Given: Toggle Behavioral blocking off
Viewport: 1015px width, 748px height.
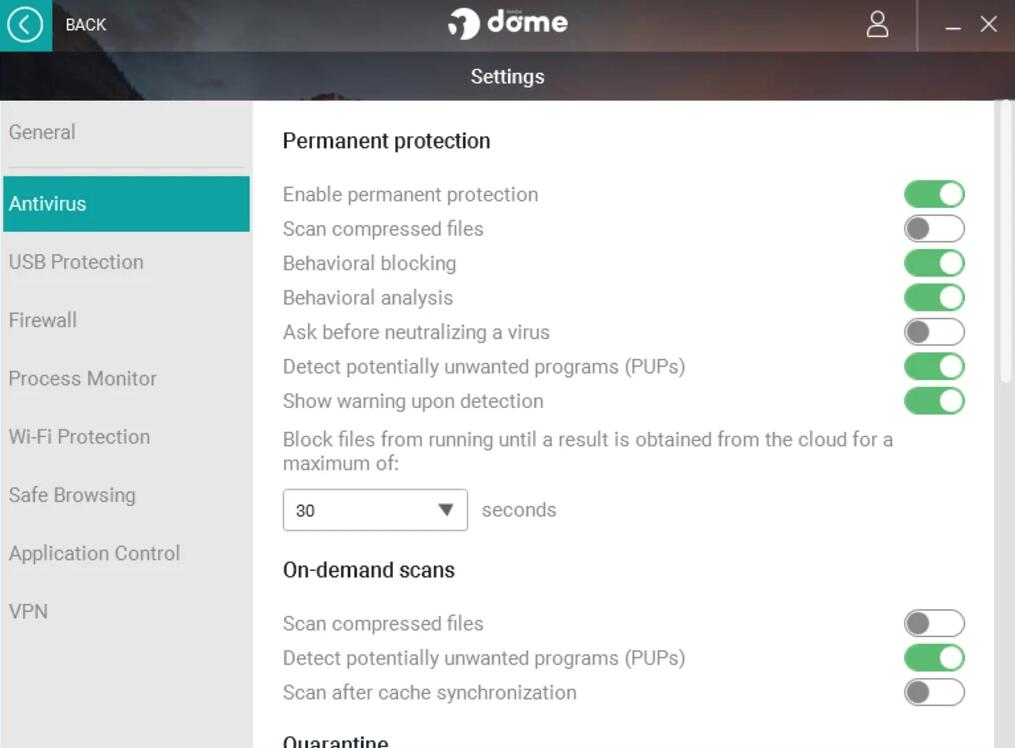Looking at the screenshot, I should point(934,263).
